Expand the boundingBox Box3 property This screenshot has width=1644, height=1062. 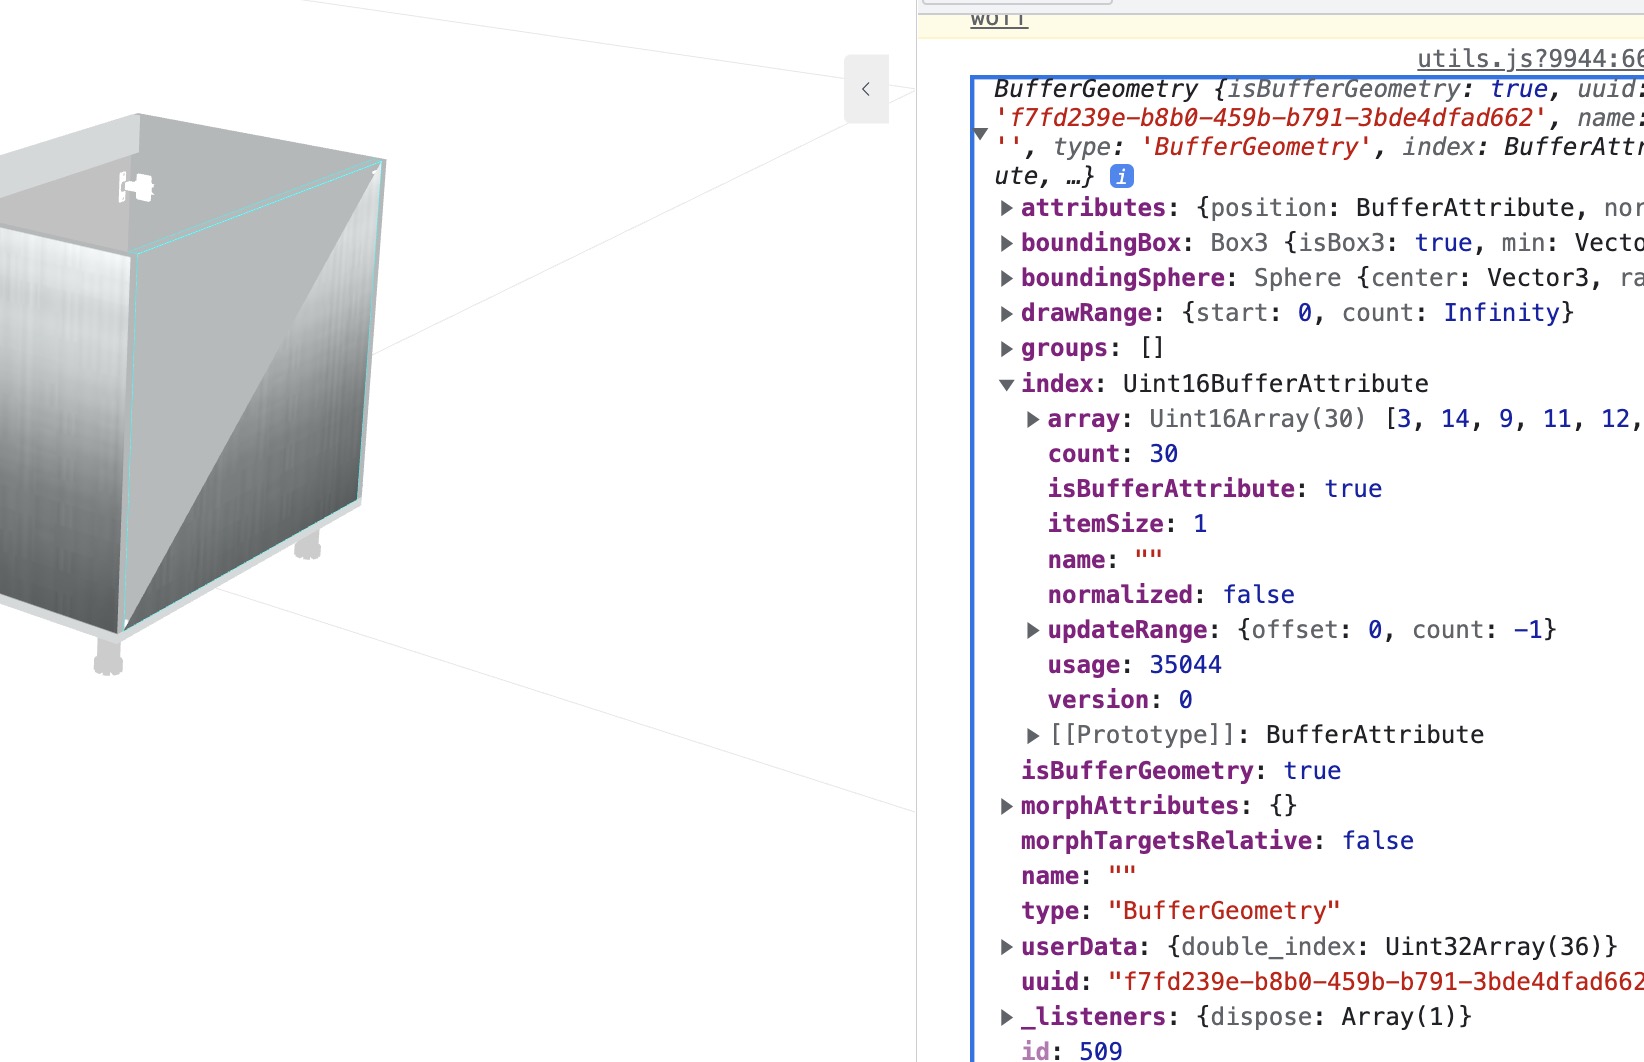pos(1006,243)
